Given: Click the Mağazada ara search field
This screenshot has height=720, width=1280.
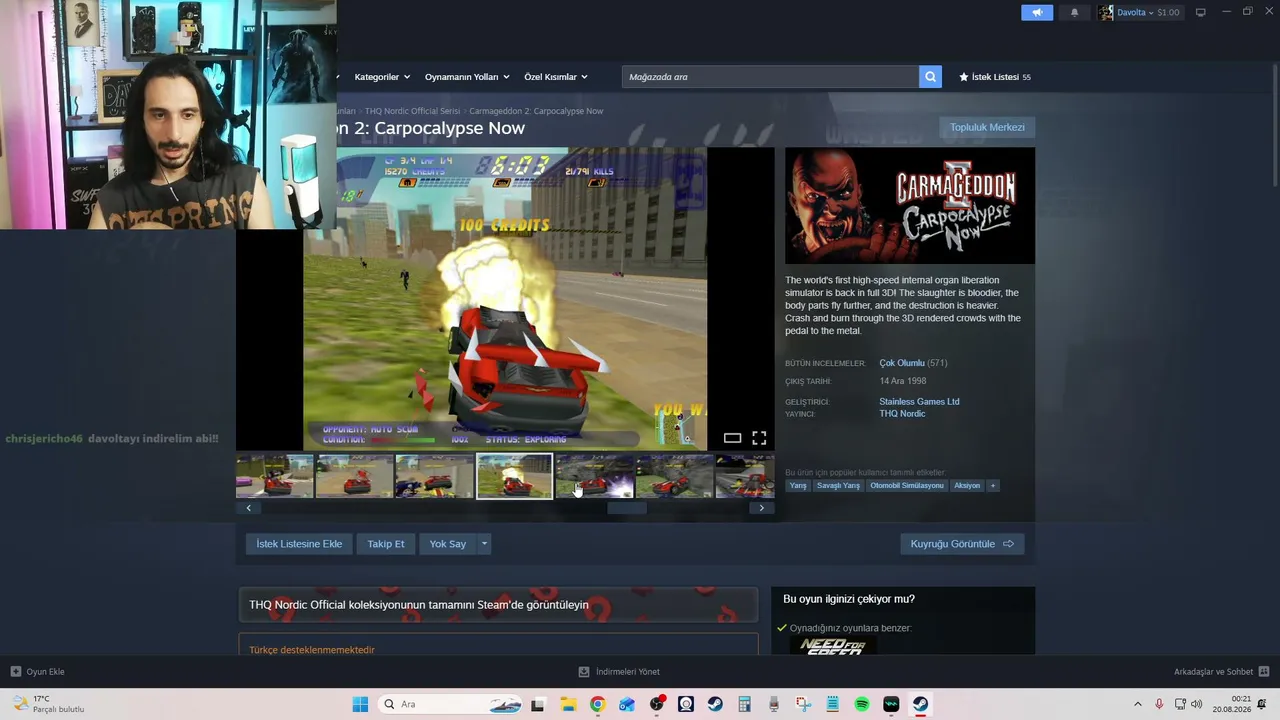Looking at the screenshot, I should pos(770,77).
